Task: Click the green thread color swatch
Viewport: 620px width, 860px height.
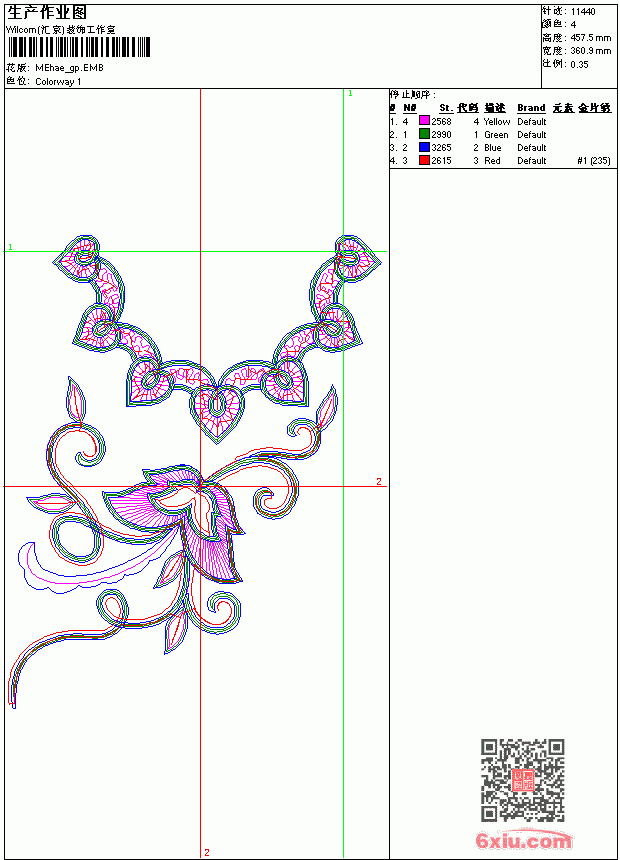Action: coord(424,134)
